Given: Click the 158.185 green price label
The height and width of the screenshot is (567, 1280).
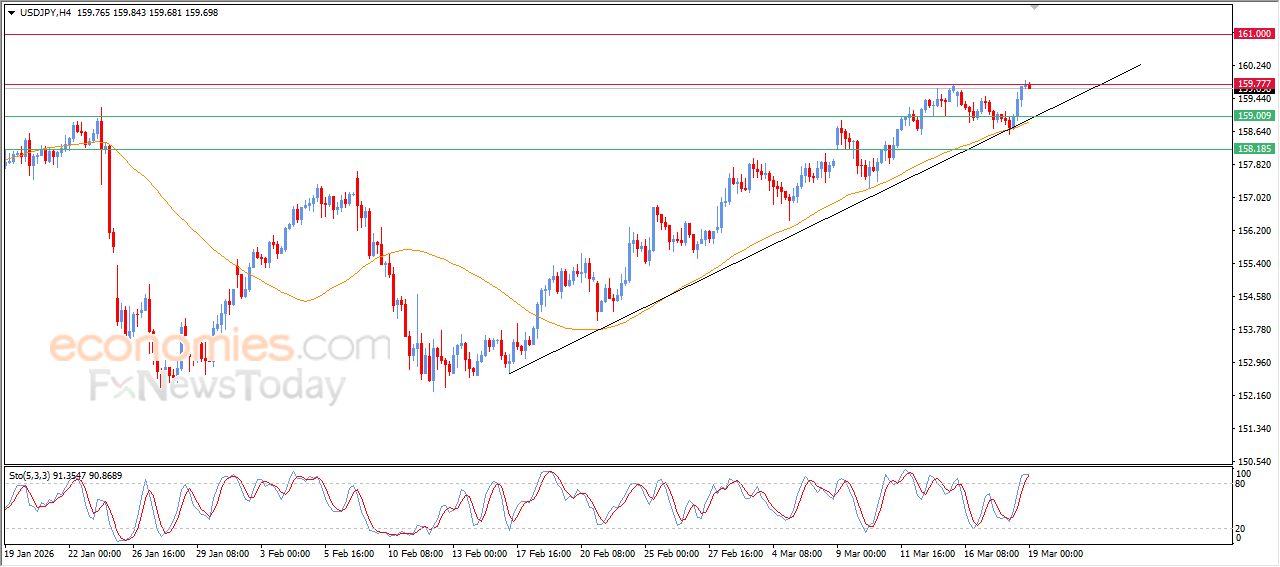Looking at the screenshot, I should click(x=1254, y=149).
